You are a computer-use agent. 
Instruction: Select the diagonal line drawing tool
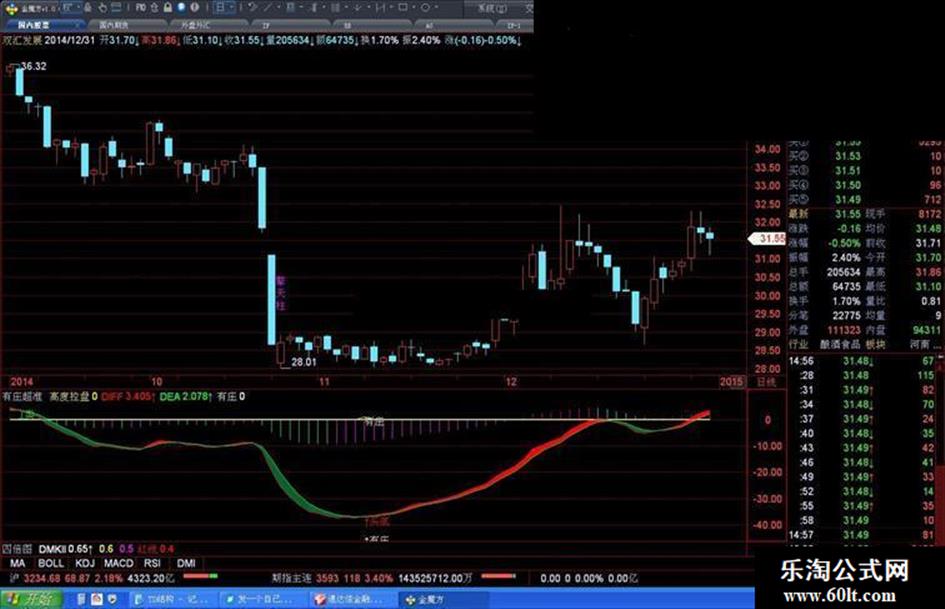tap(268, 7)
